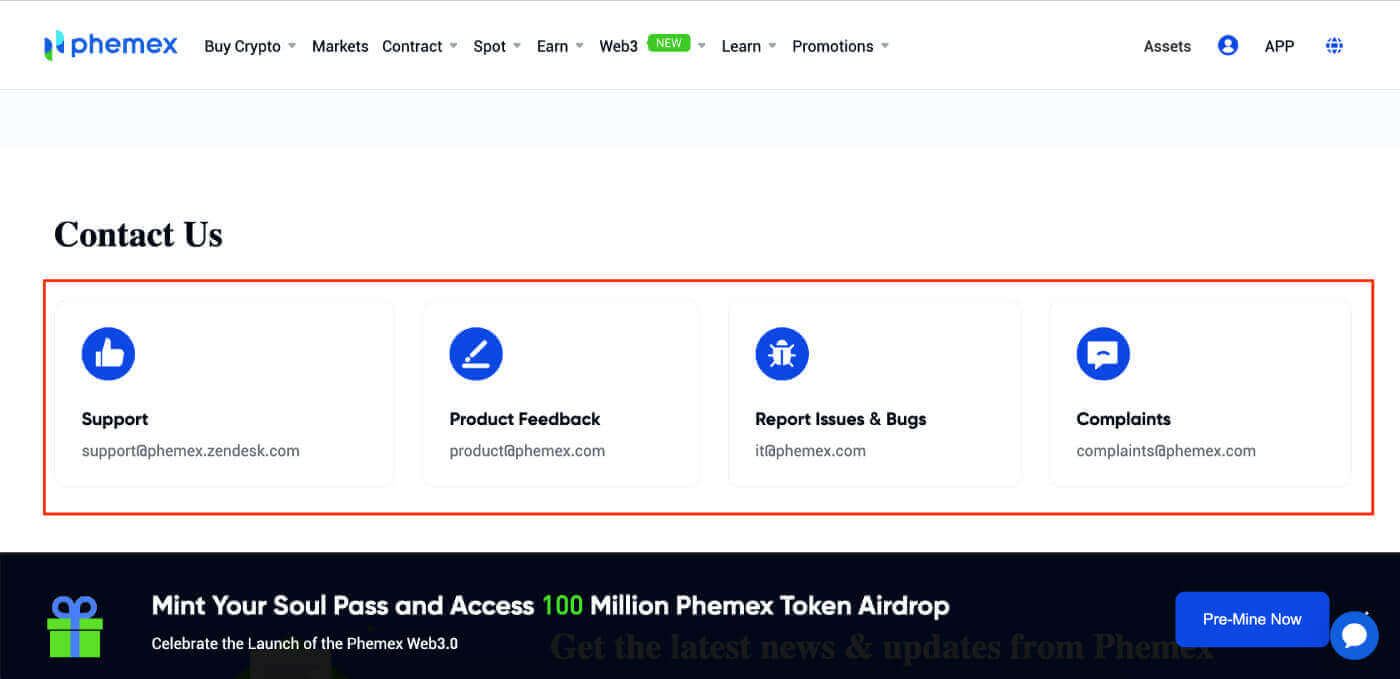Open the Promotions dropdown

[x=834, y=46]
